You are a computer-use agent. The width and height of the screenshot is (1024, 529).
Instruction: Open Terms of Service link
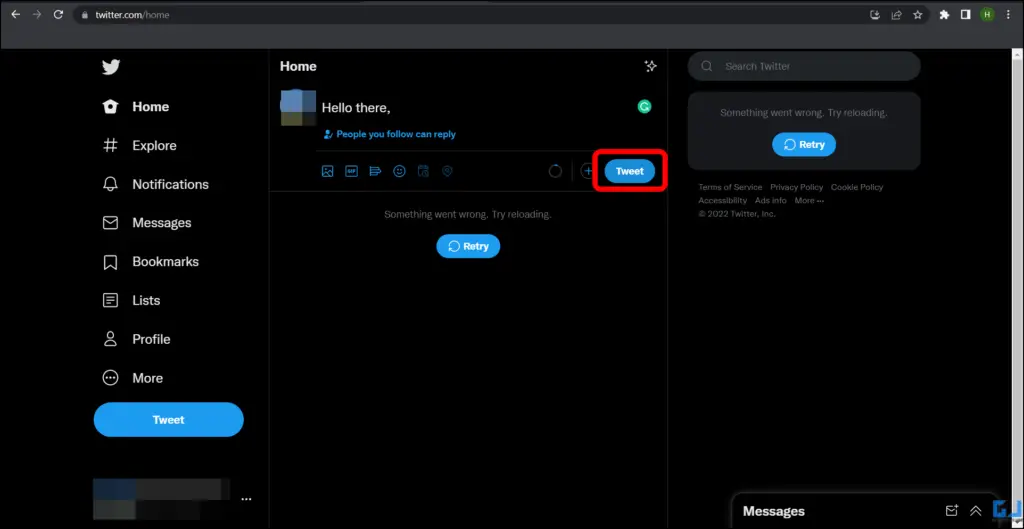[730, 187]
